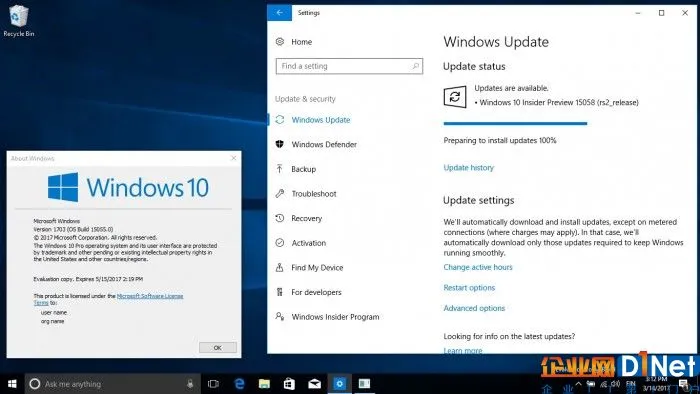This screenshot has width=700, height=394.
Task: Open Task View
Action: point(213,384)
